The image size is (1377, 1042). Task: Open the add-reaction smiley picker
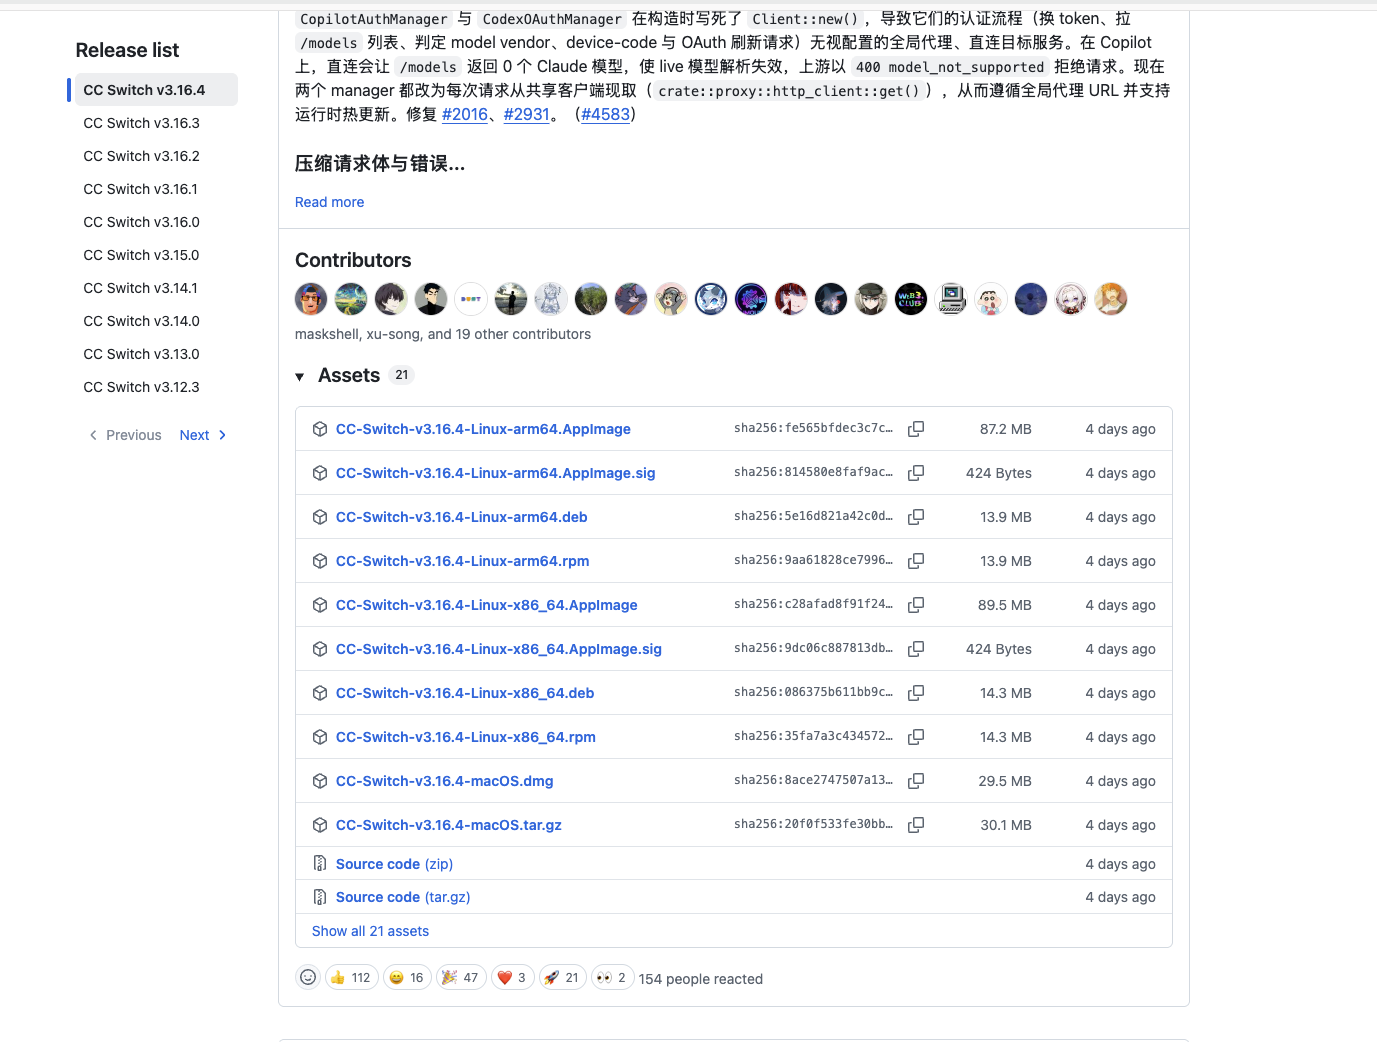click(x=308, y=977)
